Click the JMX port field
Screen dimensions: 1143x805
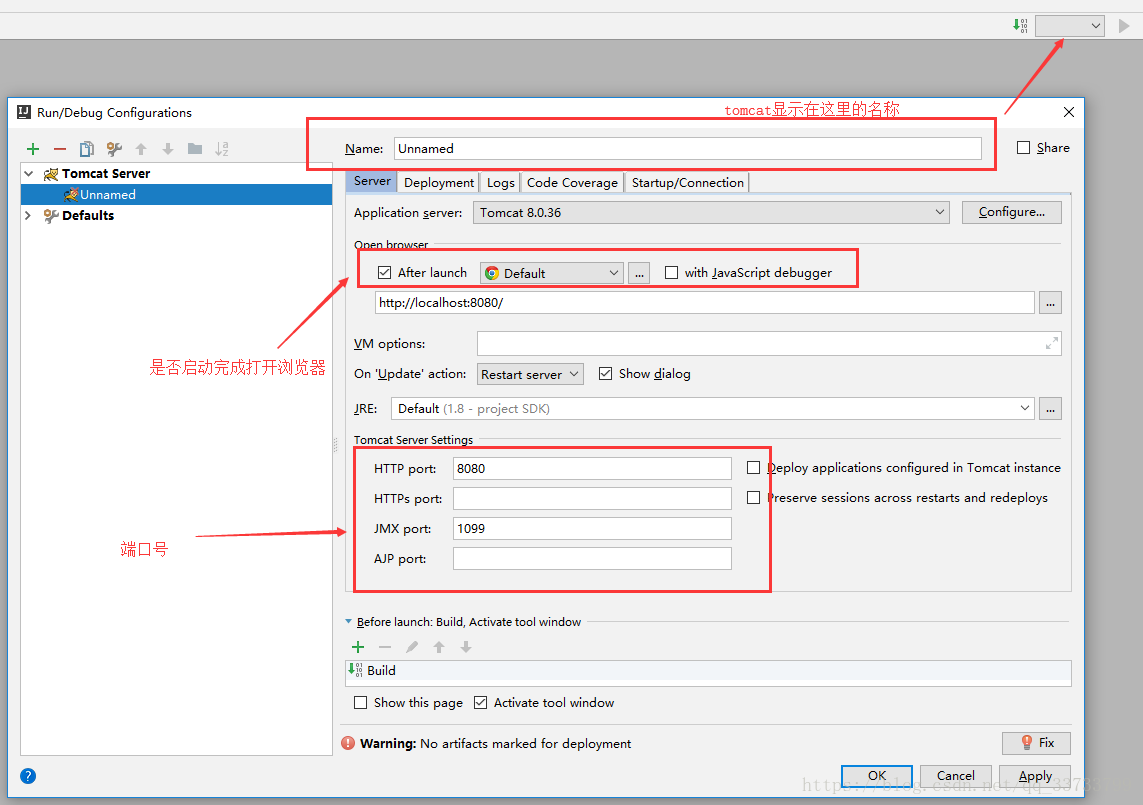[x=592, y=529]
